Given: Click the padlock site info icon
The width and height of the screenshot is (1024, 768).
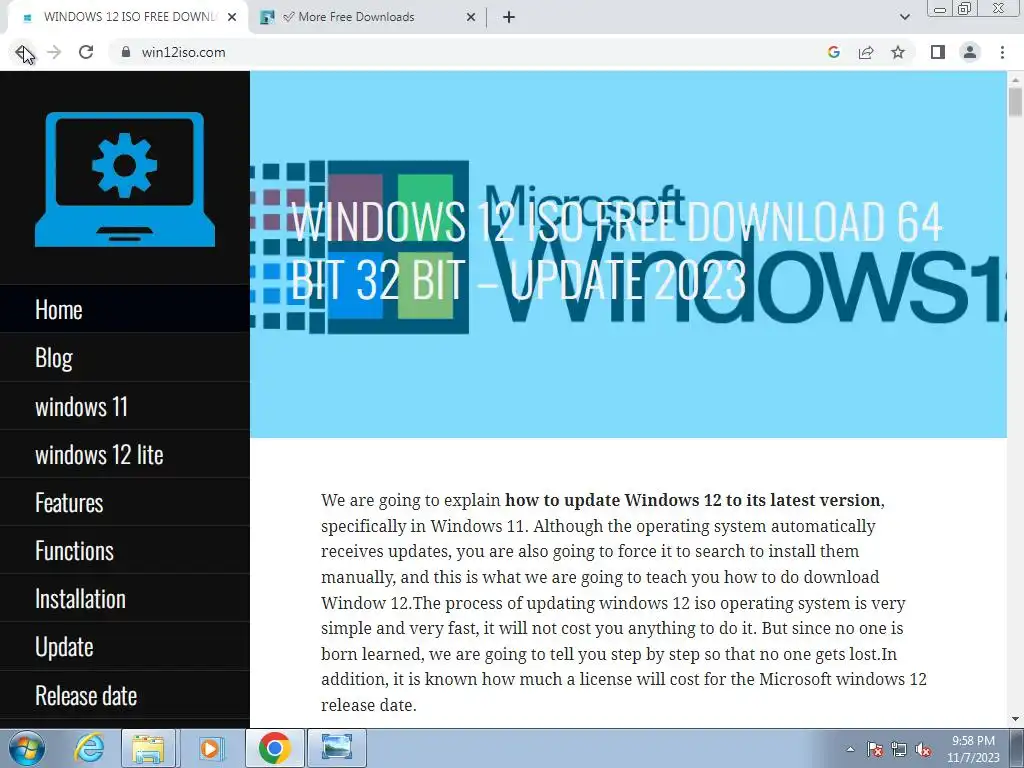Looking at the screenshot, I should coord(126,52).
